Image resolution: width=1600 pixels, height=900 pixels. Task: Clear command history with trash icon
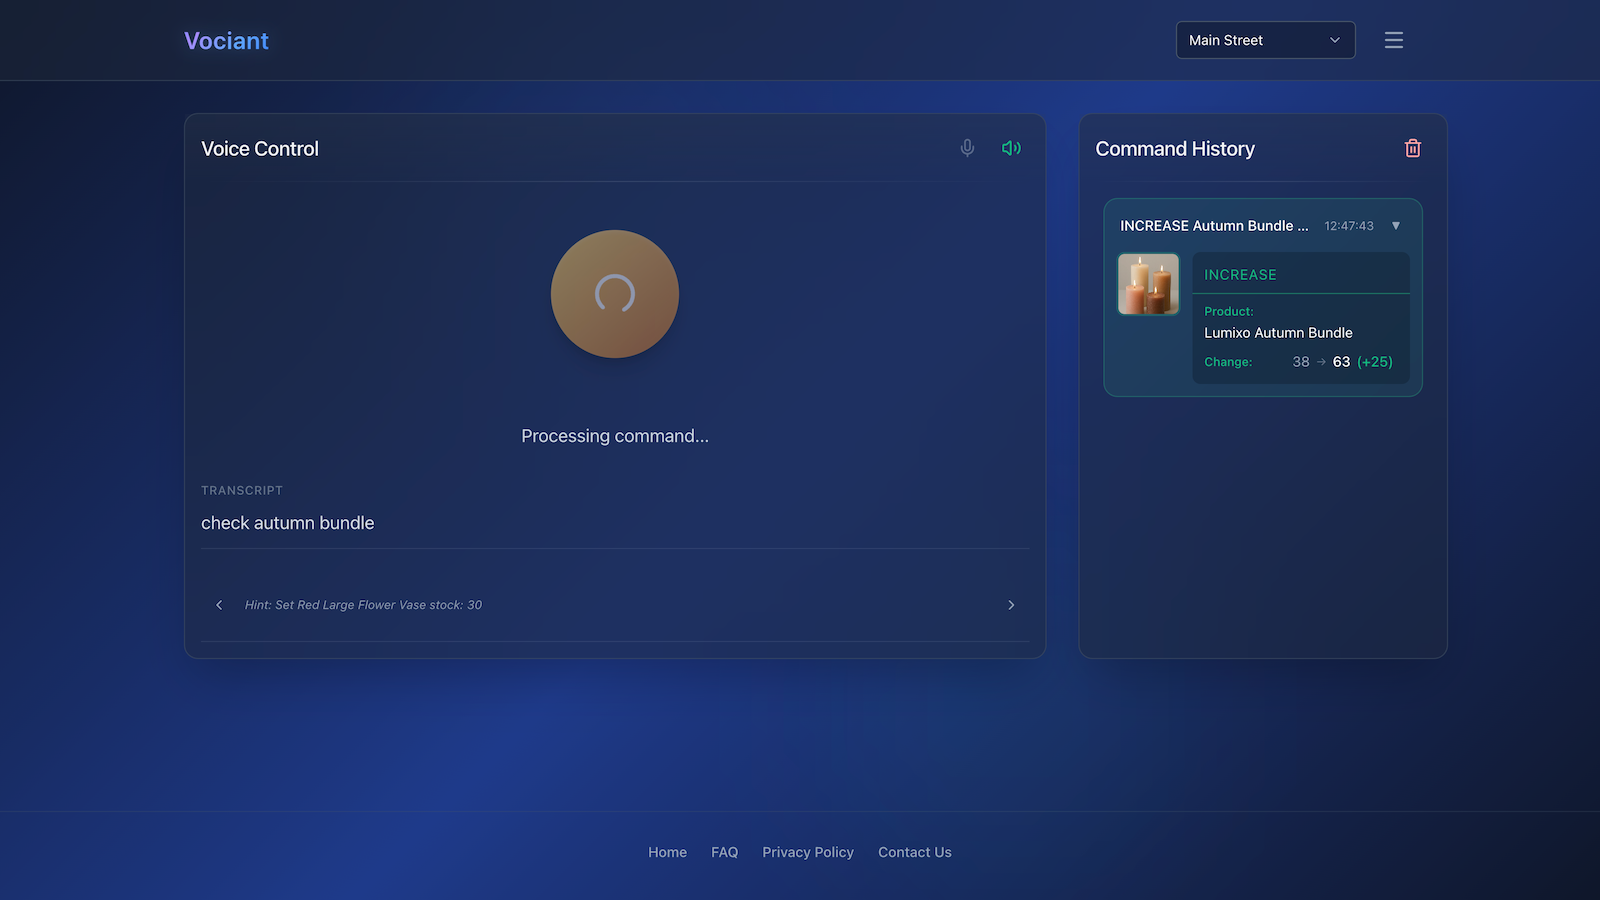click(x=1412, y=148)
